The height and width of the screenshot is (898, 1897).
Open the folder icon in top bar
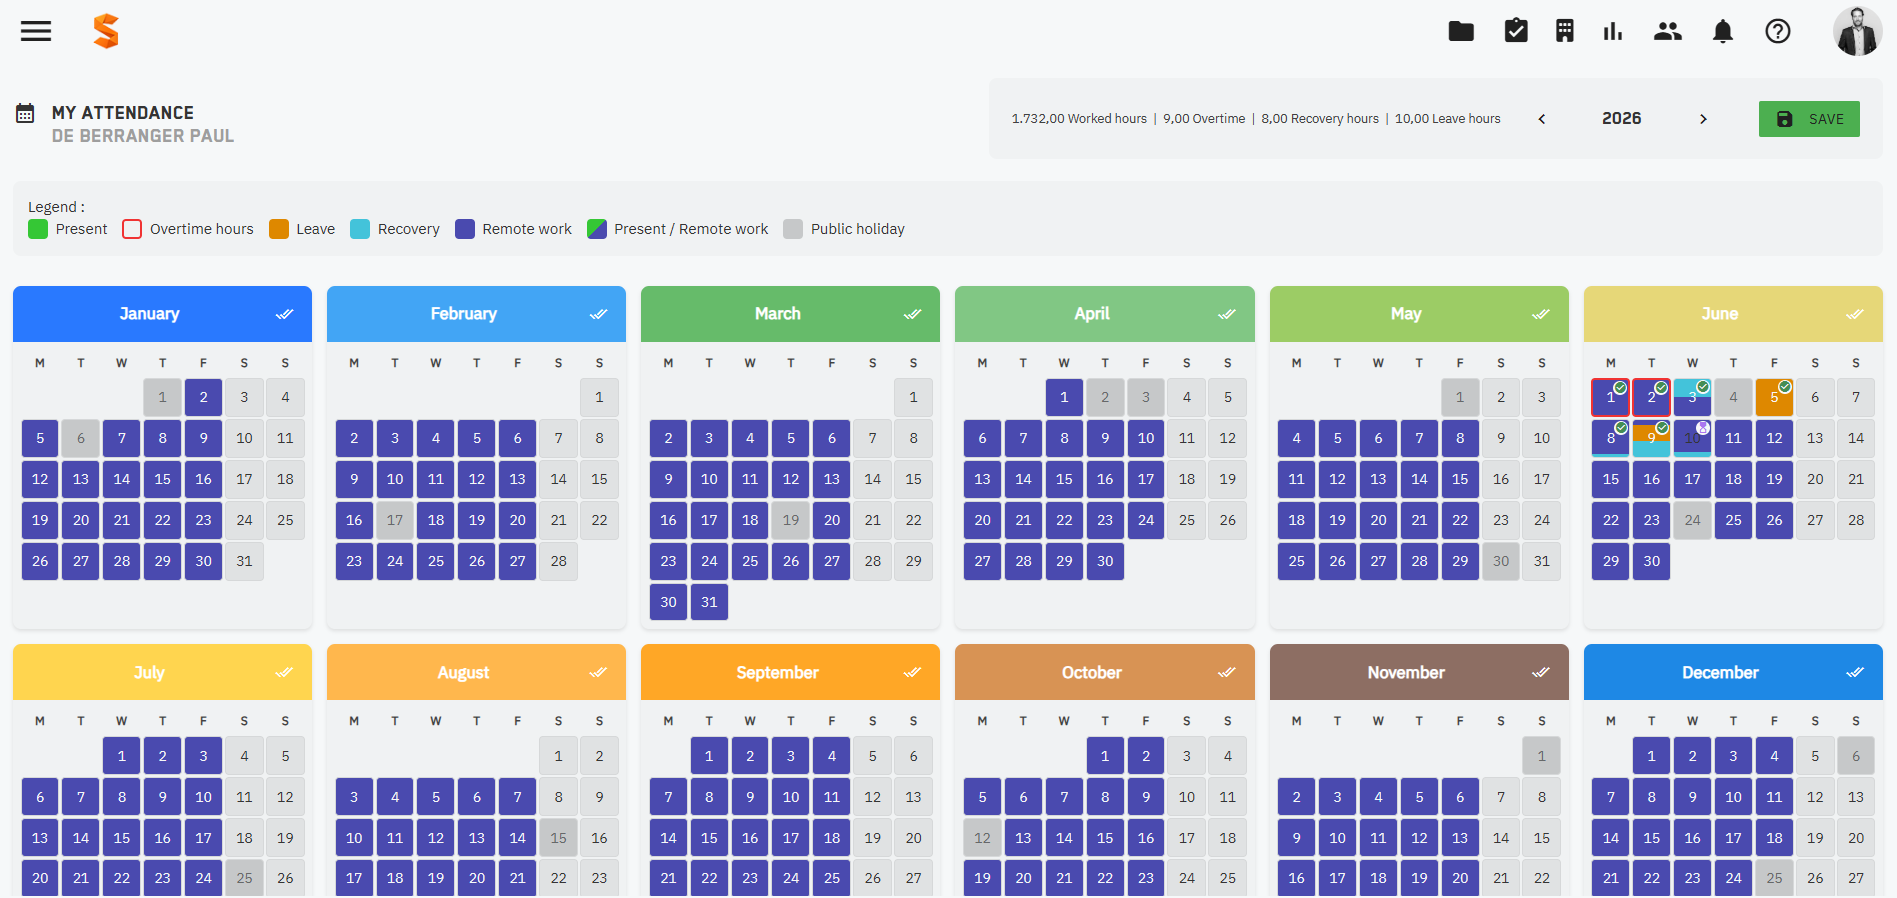coord(1461,31)
